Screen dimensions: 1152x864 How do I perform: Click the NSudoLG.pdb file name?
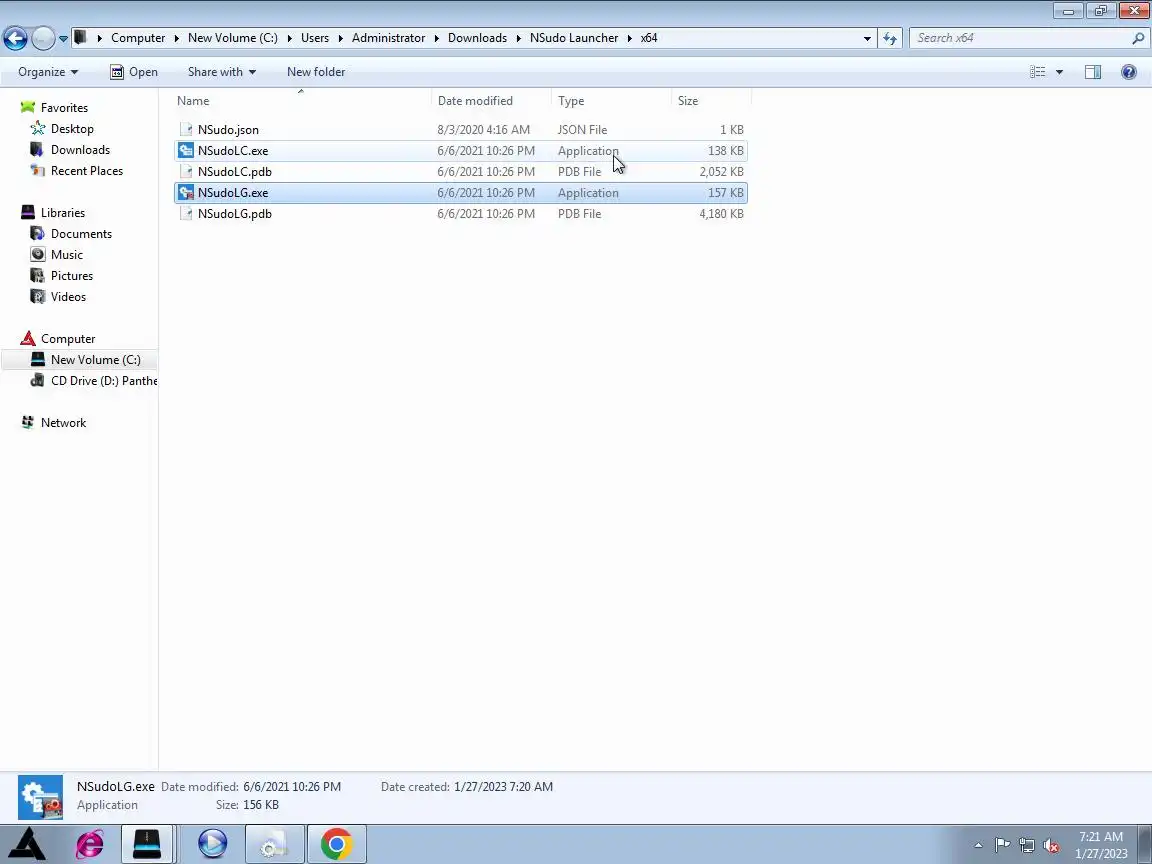(x=234, y=214)
